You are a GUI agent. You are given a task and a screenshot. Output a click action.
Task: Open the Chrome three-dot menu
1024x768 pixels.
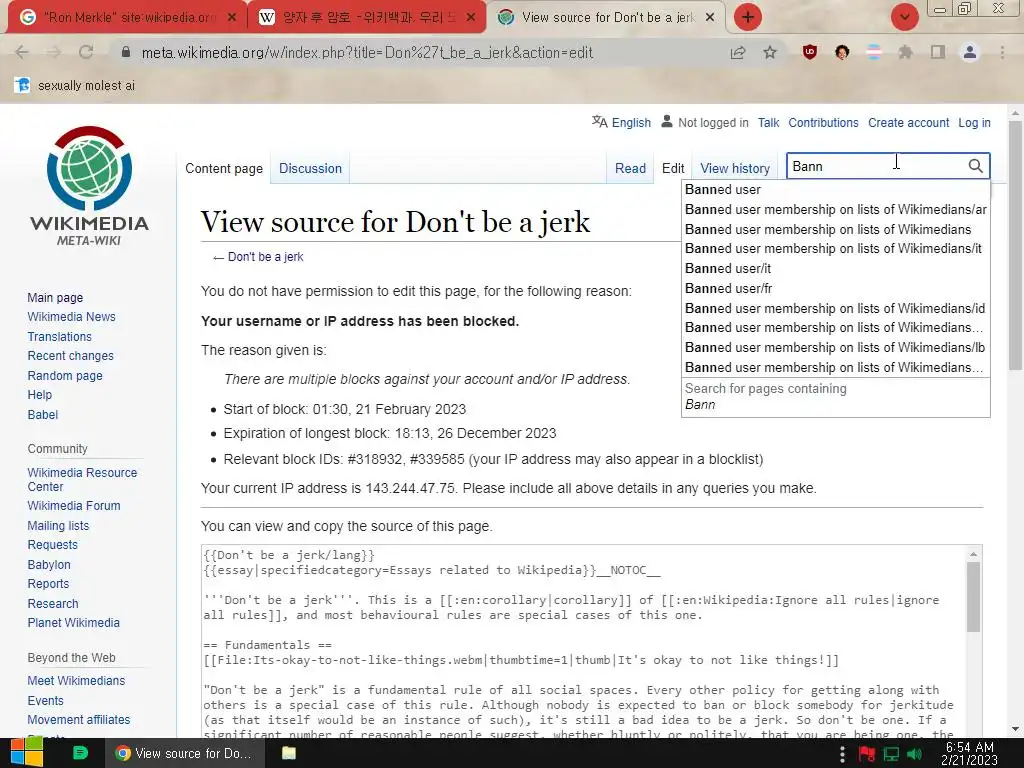tap(1002, 52)
